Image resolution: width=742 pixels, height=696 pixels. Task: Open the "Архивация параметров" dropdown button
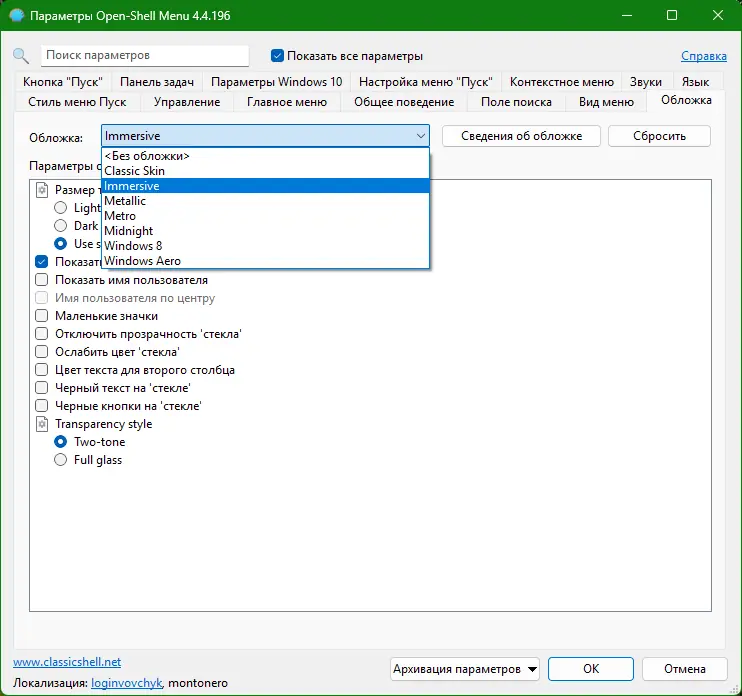(x=465, y=669)
